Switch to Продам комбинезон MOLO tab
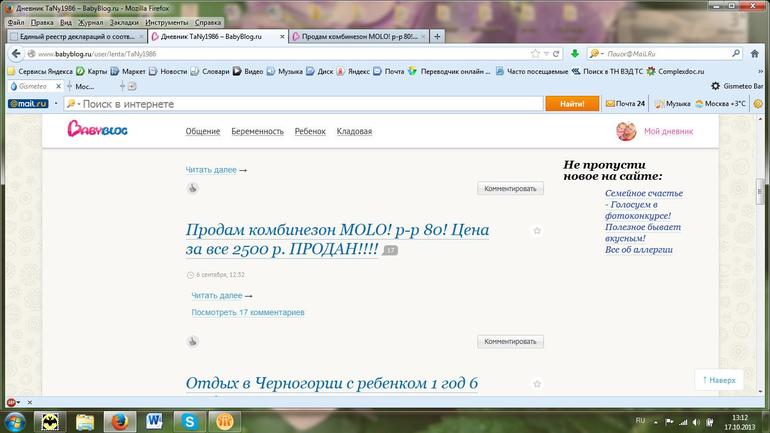This screenshot has width=770, height=433. click(x=359, y=36)
